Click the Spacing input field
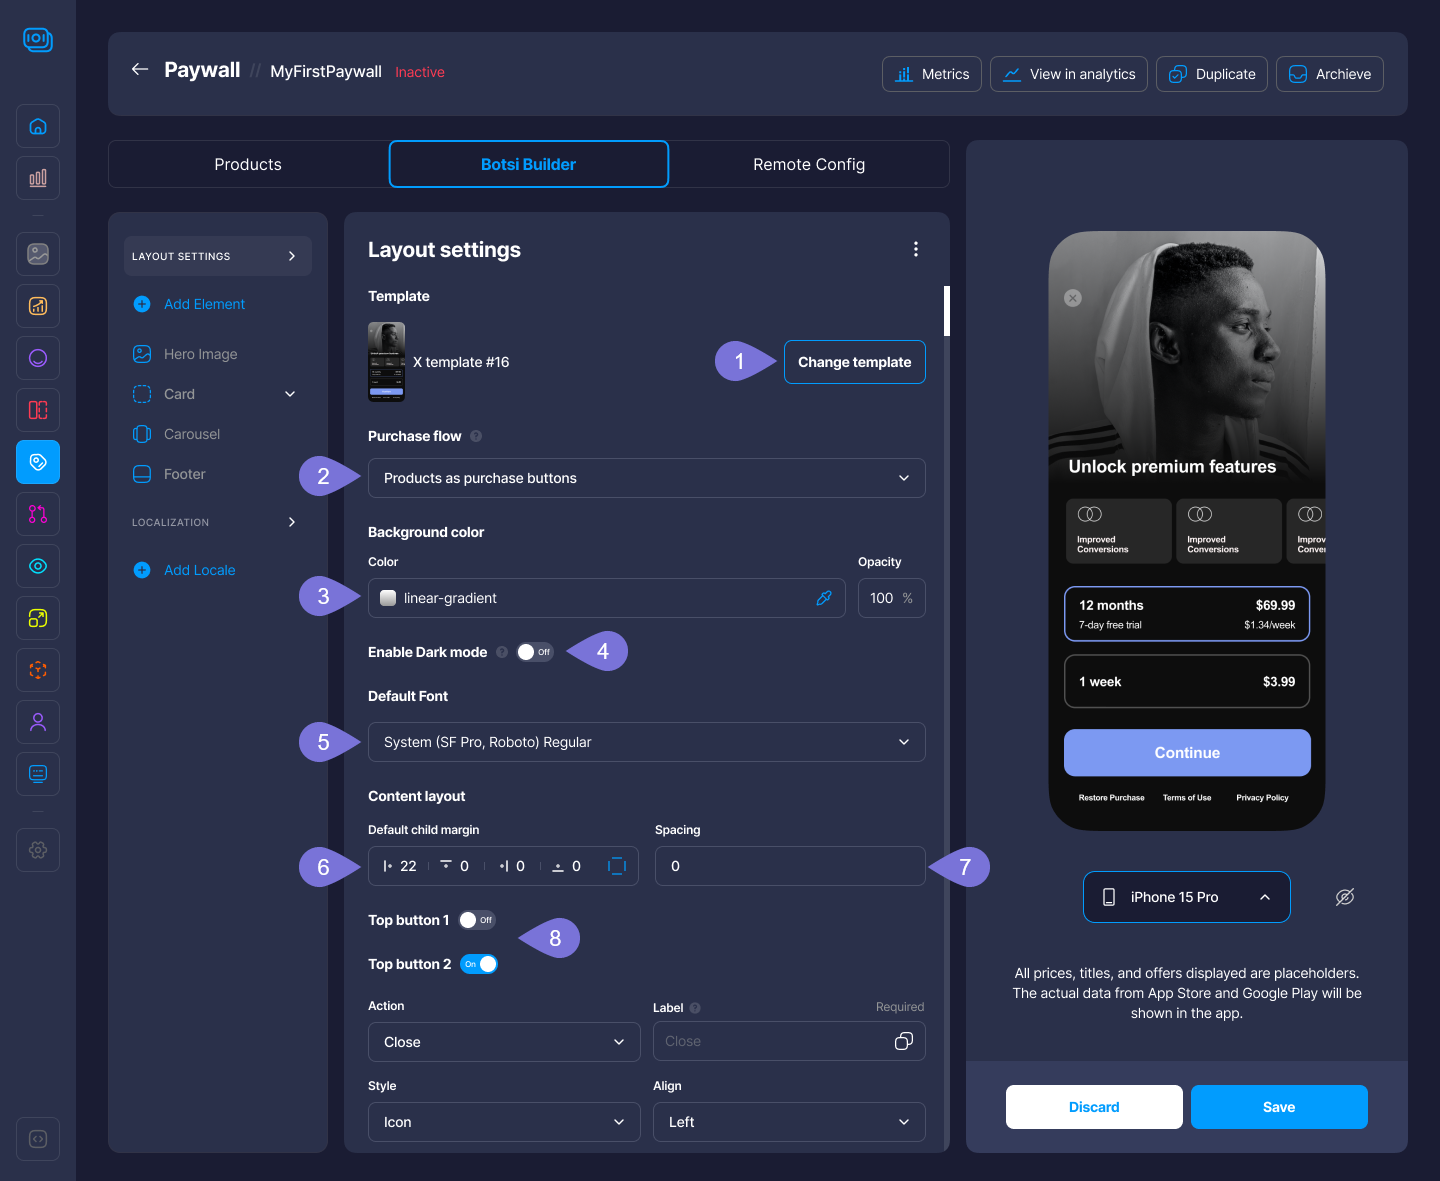This screenshot has width=1440, height=1181. (790, 866)
